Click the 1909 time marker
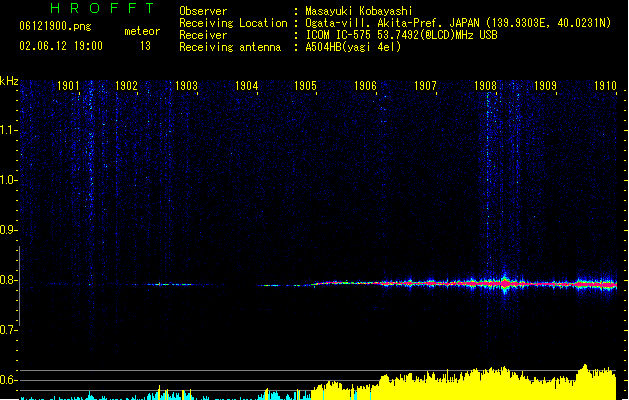629x400 pixels. (545, 86)
